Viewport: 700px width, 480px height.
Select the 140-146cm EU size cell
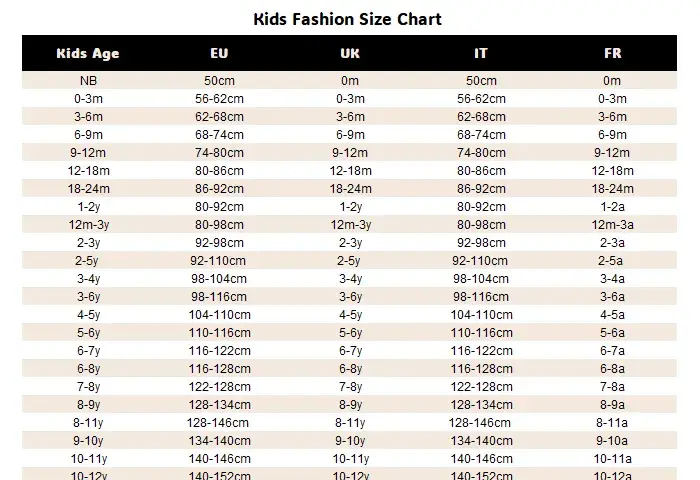(219, 459)
